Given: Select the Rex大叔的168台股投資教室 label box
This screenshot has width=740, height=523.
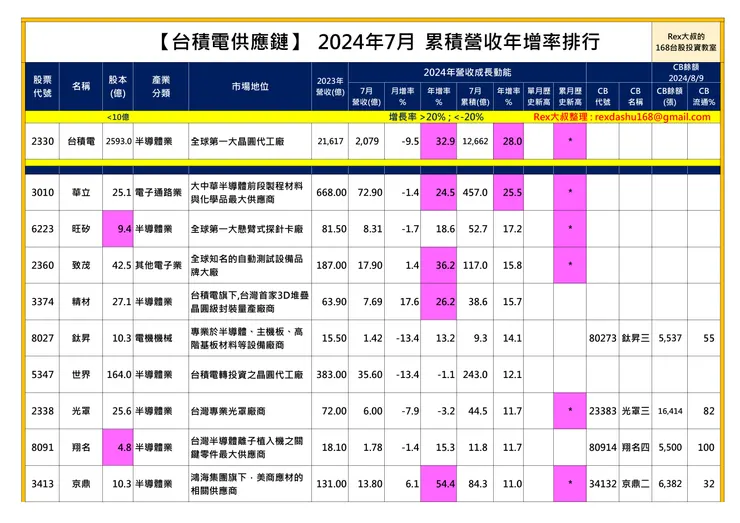Looking at the screenshot, I should point(686,42).
